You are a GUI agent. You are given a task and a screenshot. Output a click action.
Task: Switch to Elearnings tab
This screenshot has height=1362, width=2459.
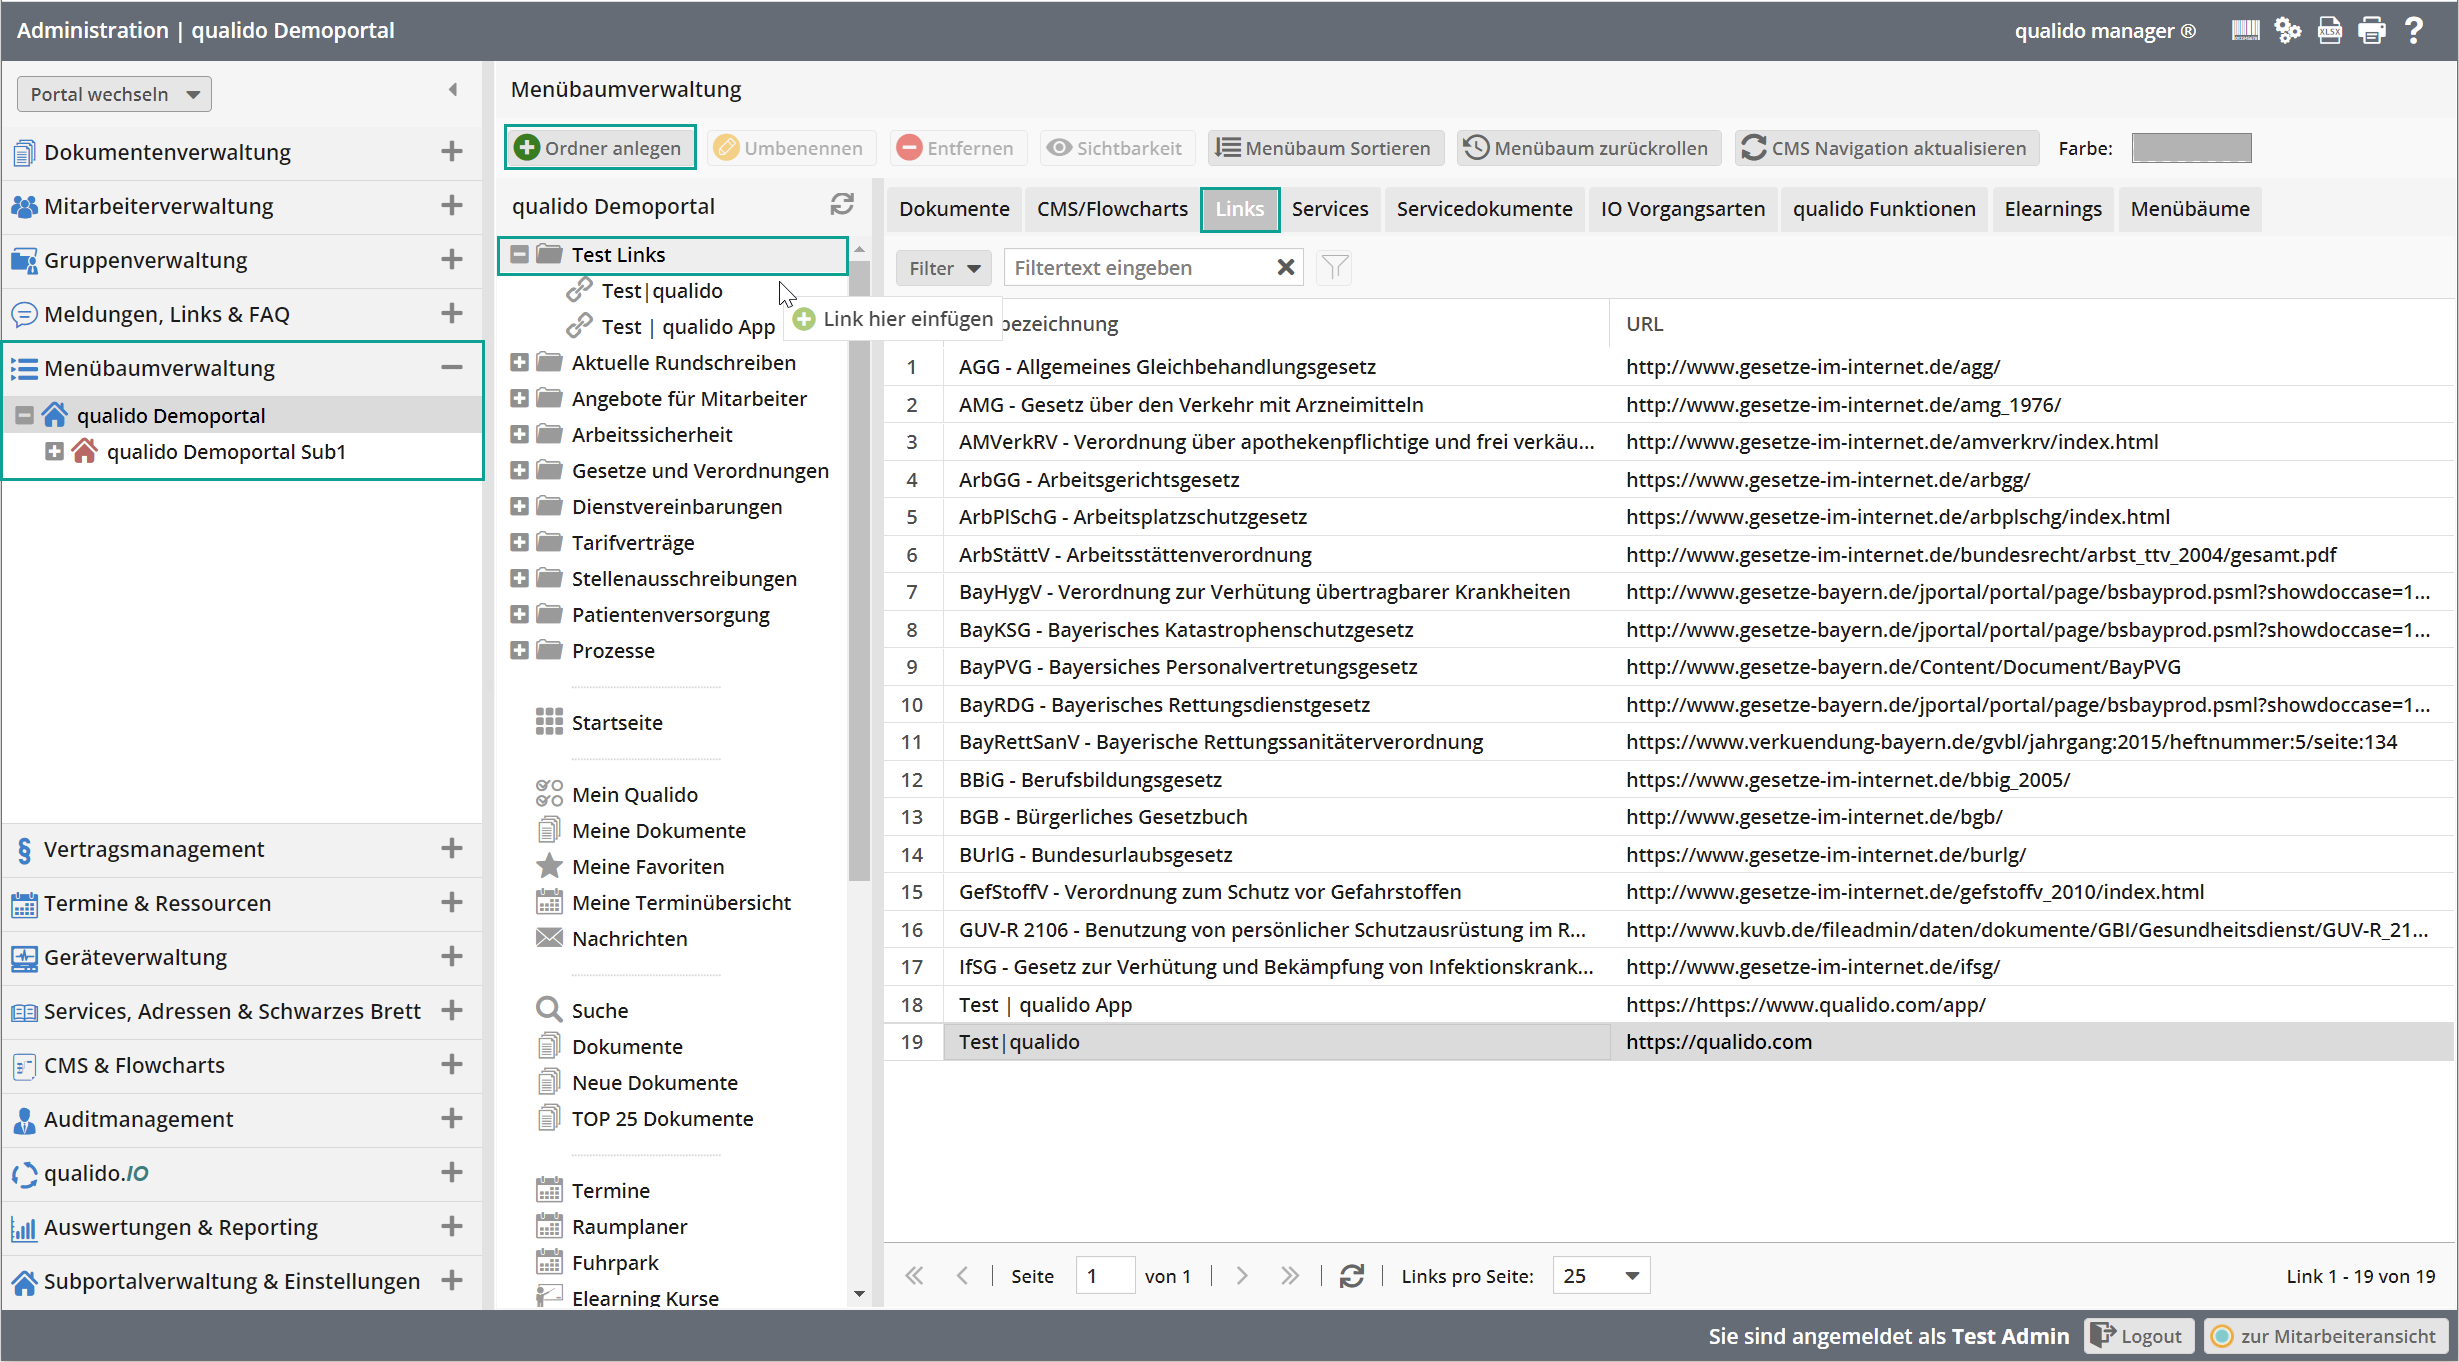point(2052,209)
